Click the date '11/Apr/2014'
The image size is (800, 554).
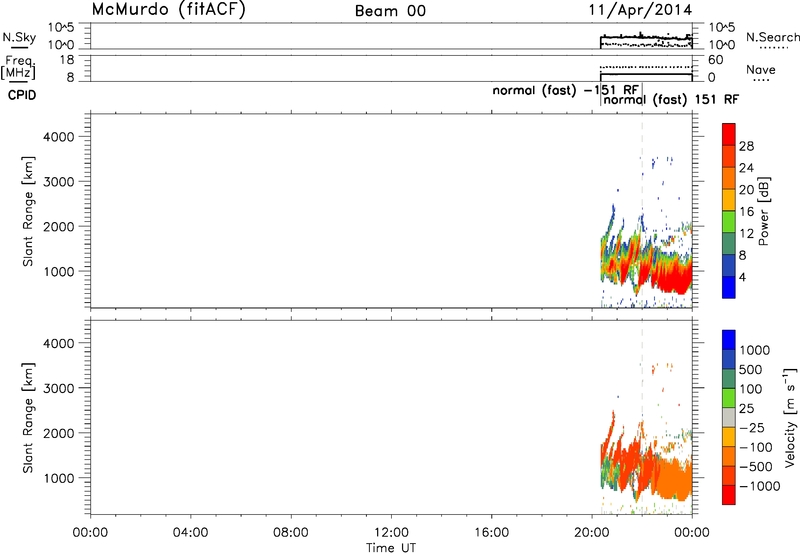tap(640, 10)
